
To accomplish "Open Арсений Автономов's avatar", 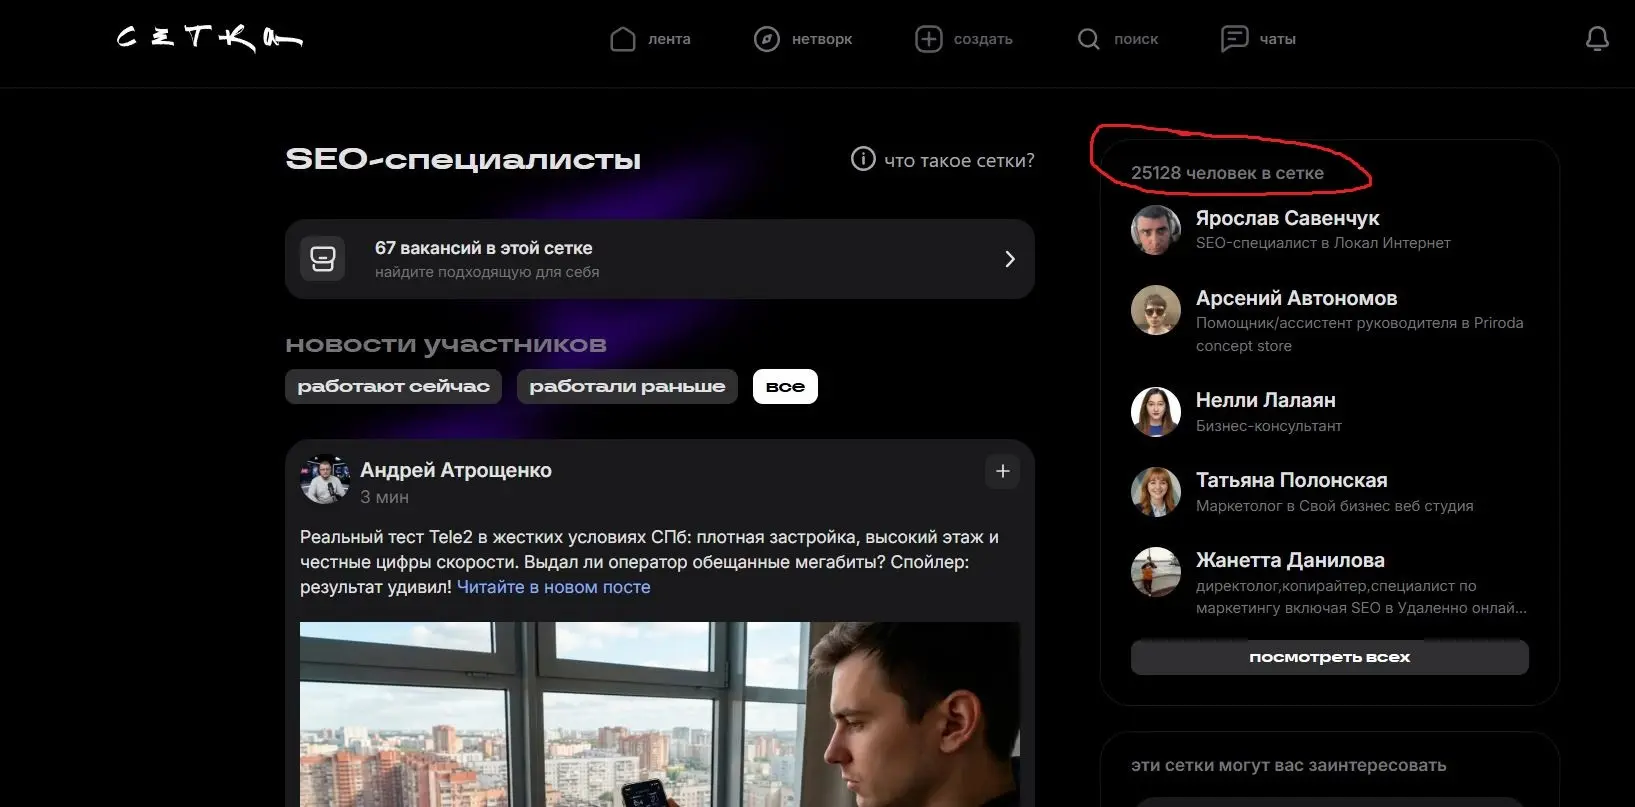I will point(1156,310).
